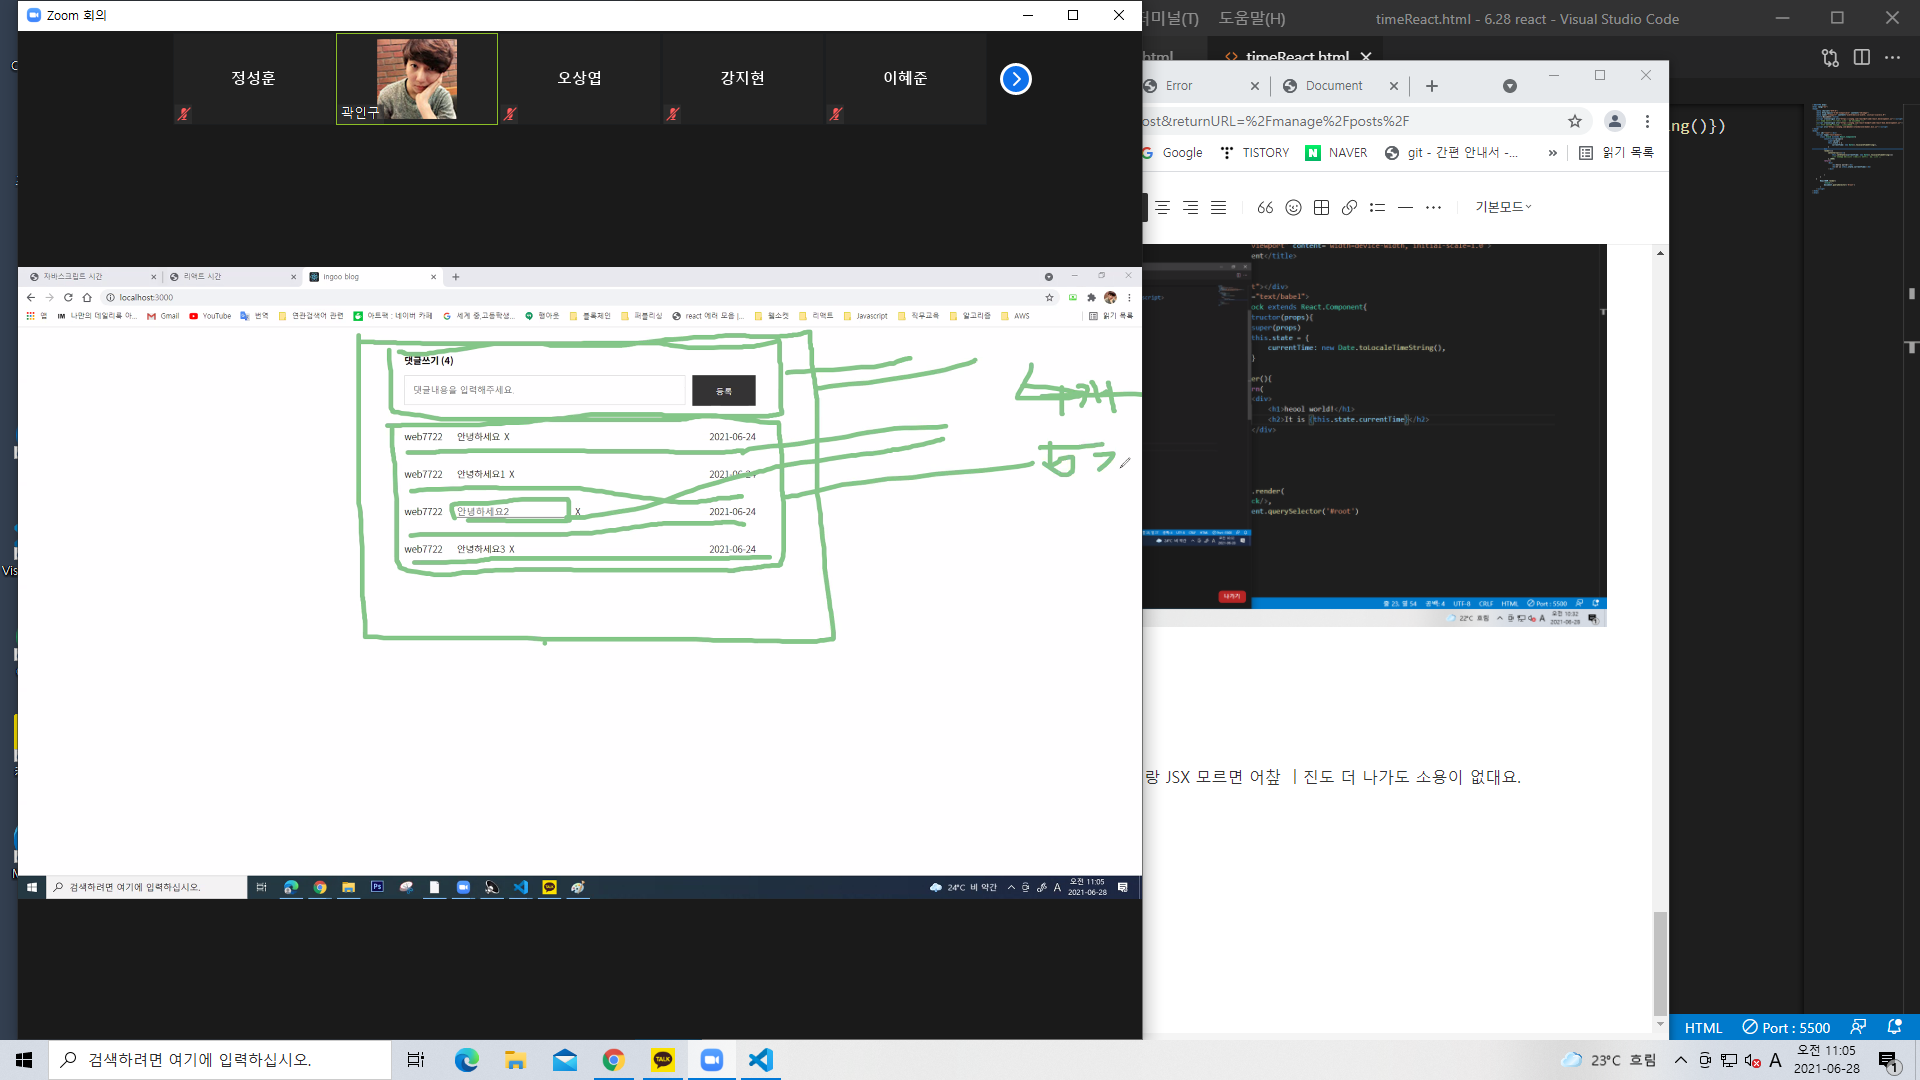Switch to the Document browser tab
This screenshot has height=1080, width=1920.
[x=1333, y=86]
